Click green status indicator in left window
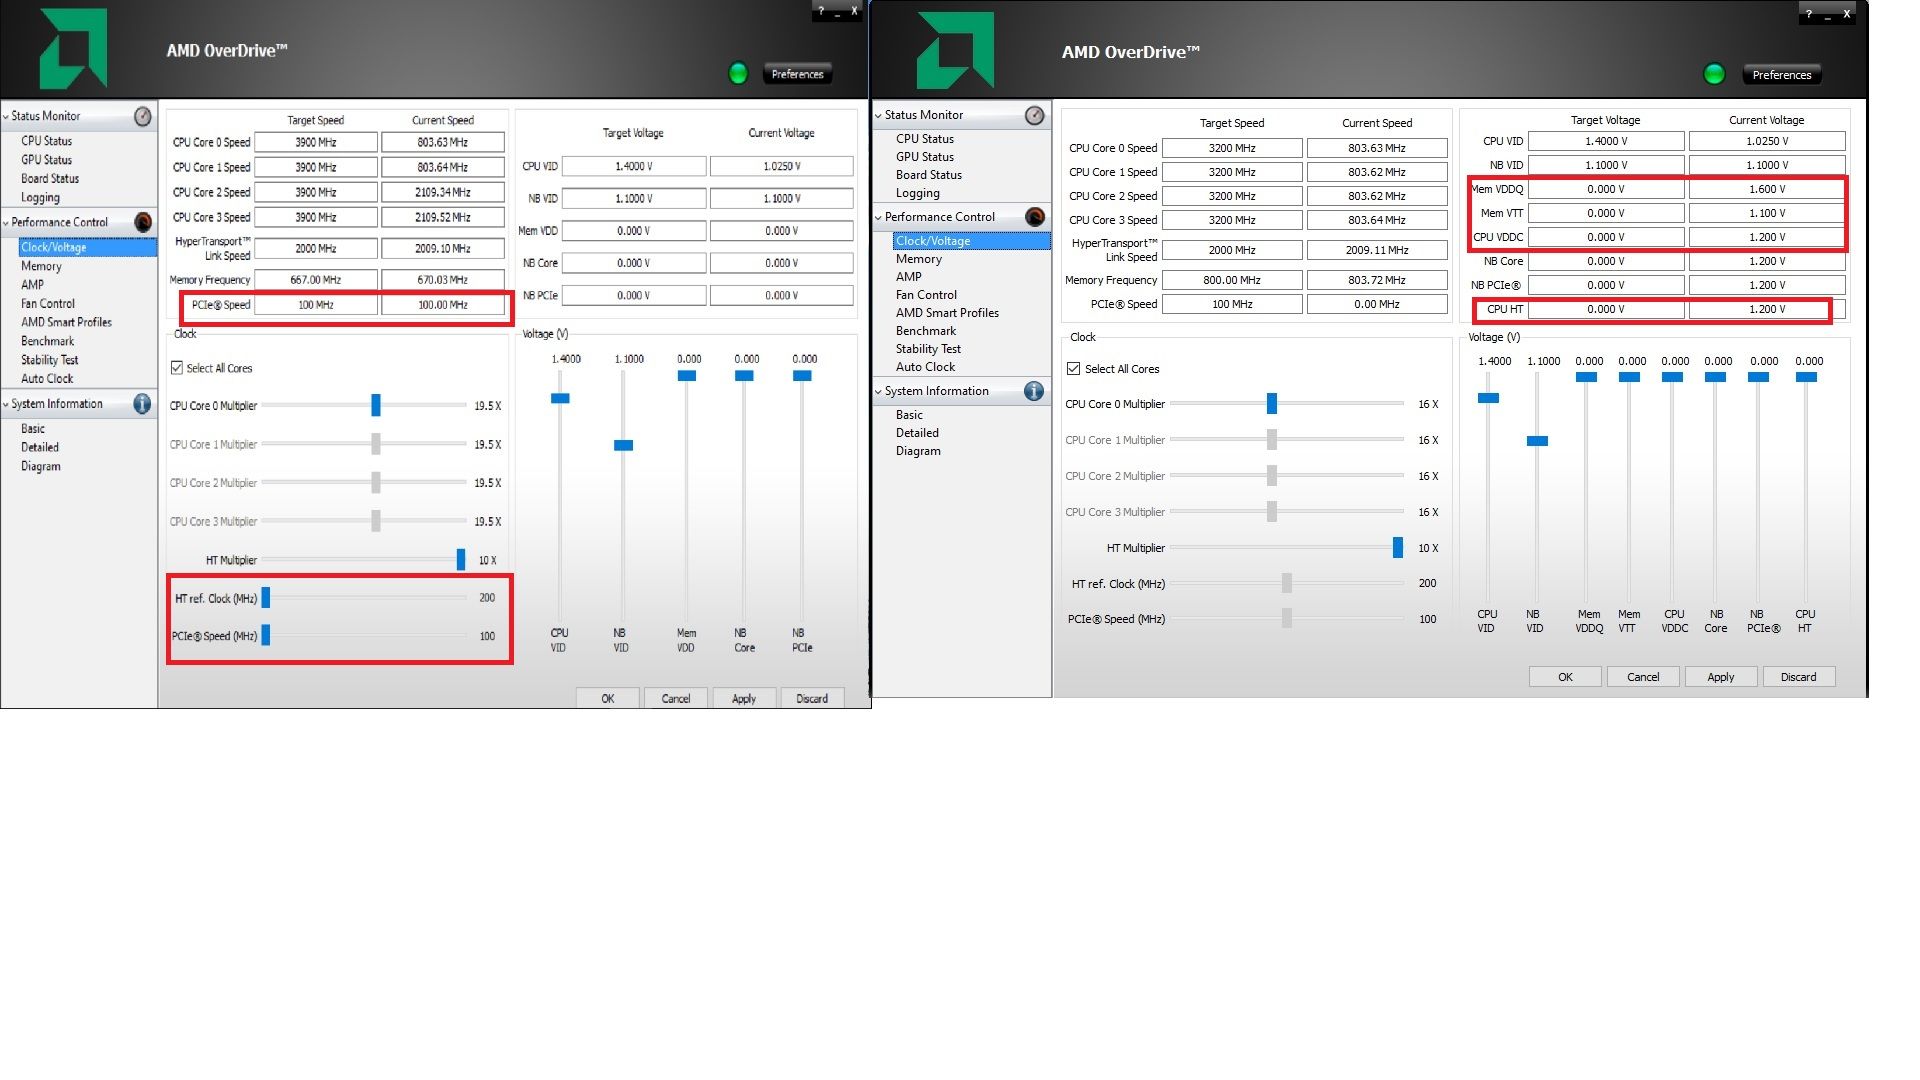This screenshot has width=1920, height=1080. pos(738,73)
